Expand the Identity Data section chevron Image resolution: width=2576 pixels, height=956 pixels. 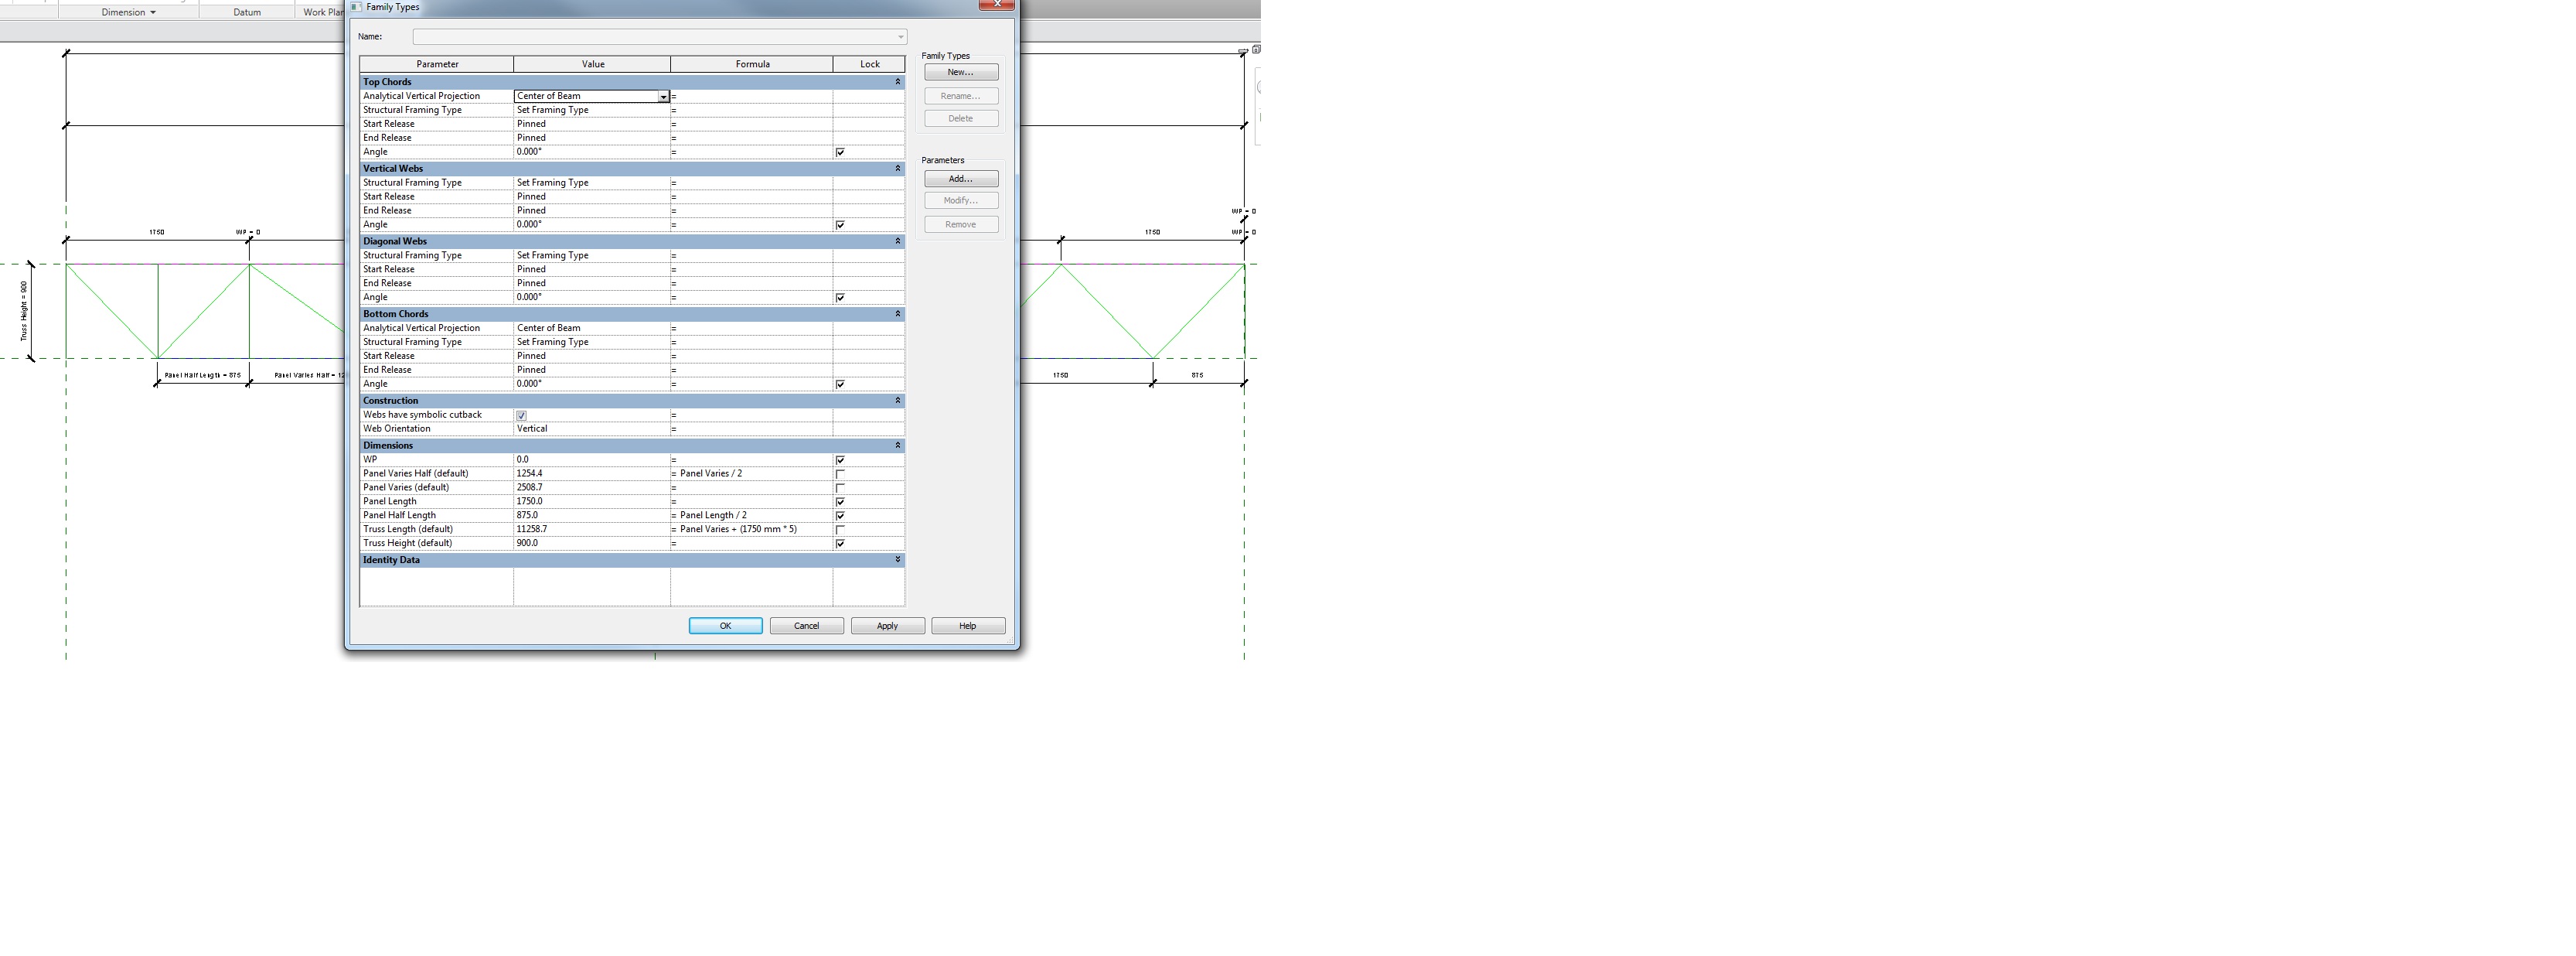897,560
